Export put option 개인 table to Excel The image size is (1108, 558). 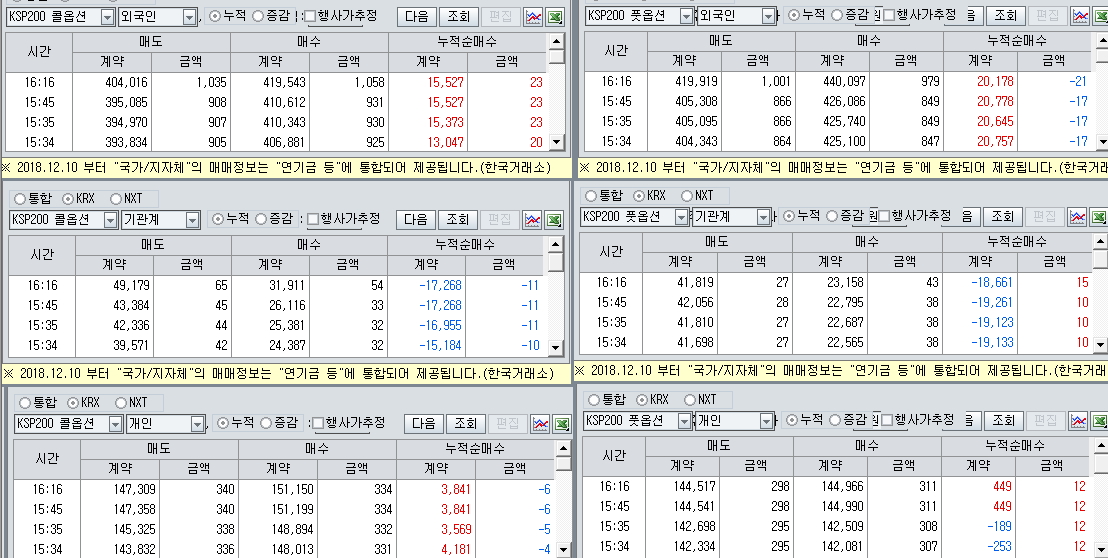coord(1100,421)
